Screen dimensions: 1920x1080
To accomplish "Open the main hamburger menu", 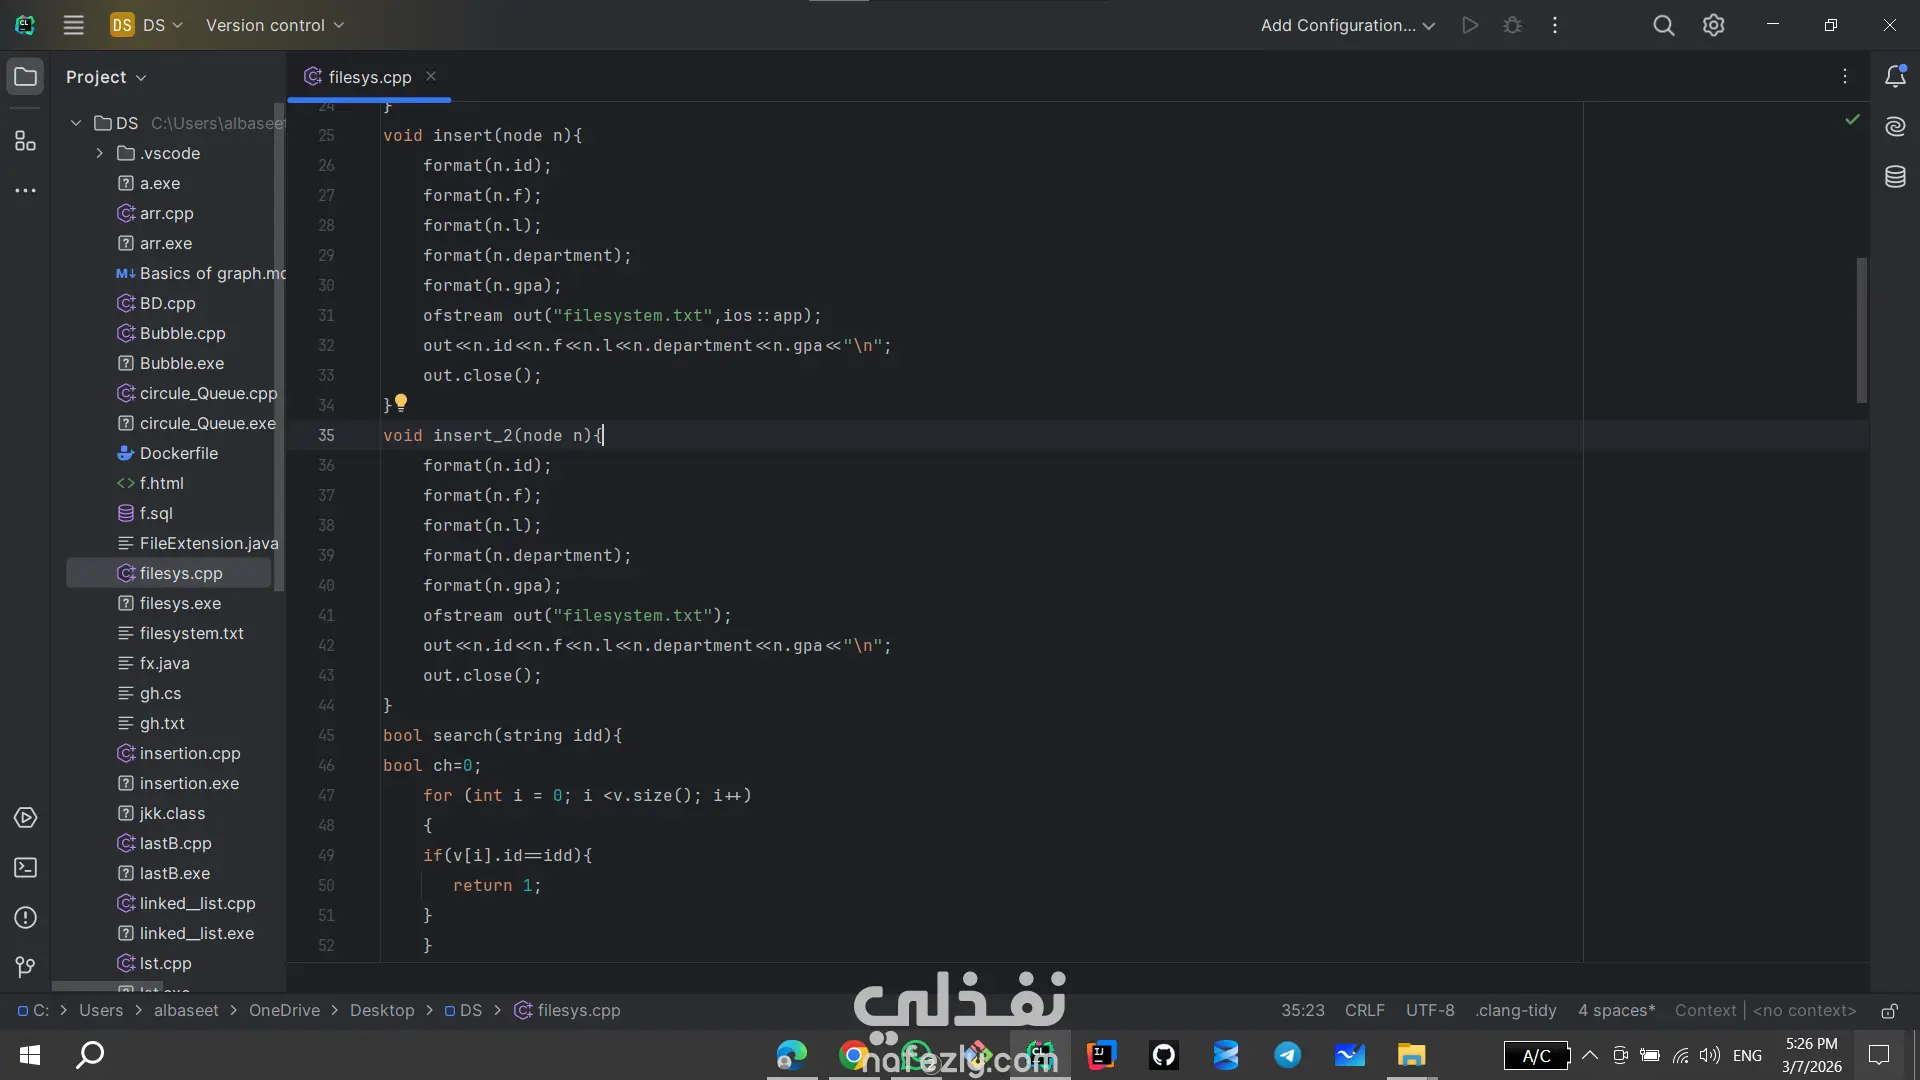I will point(73,25).
